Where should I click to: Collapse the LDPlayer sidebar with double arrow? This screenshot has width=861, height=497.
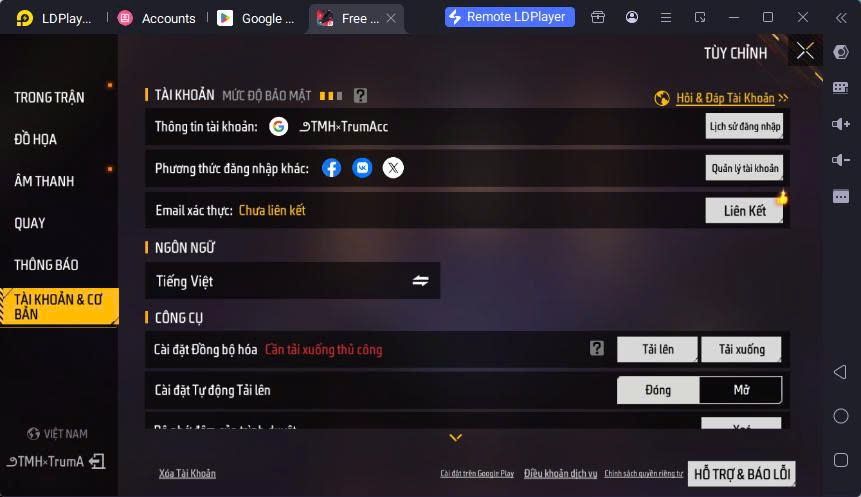(x=841, y=18)
